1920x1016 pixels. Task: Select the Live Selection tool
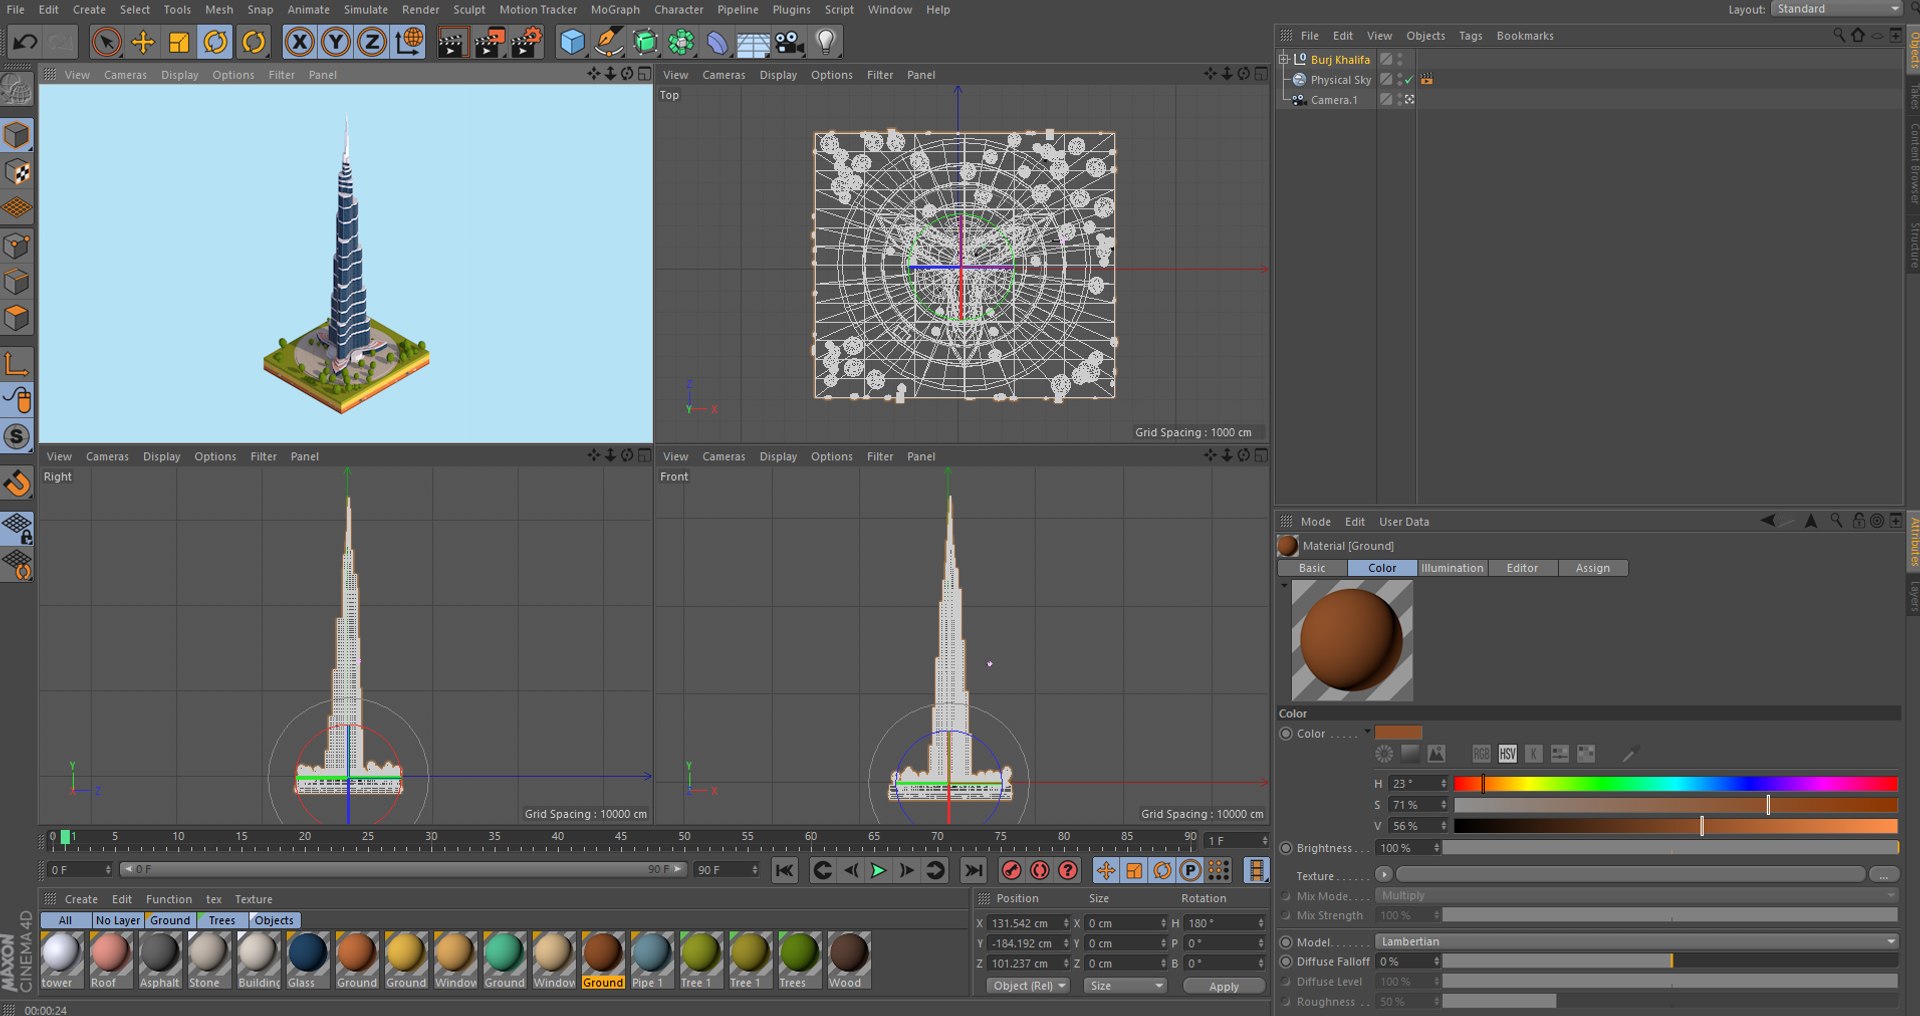point(106,42)
